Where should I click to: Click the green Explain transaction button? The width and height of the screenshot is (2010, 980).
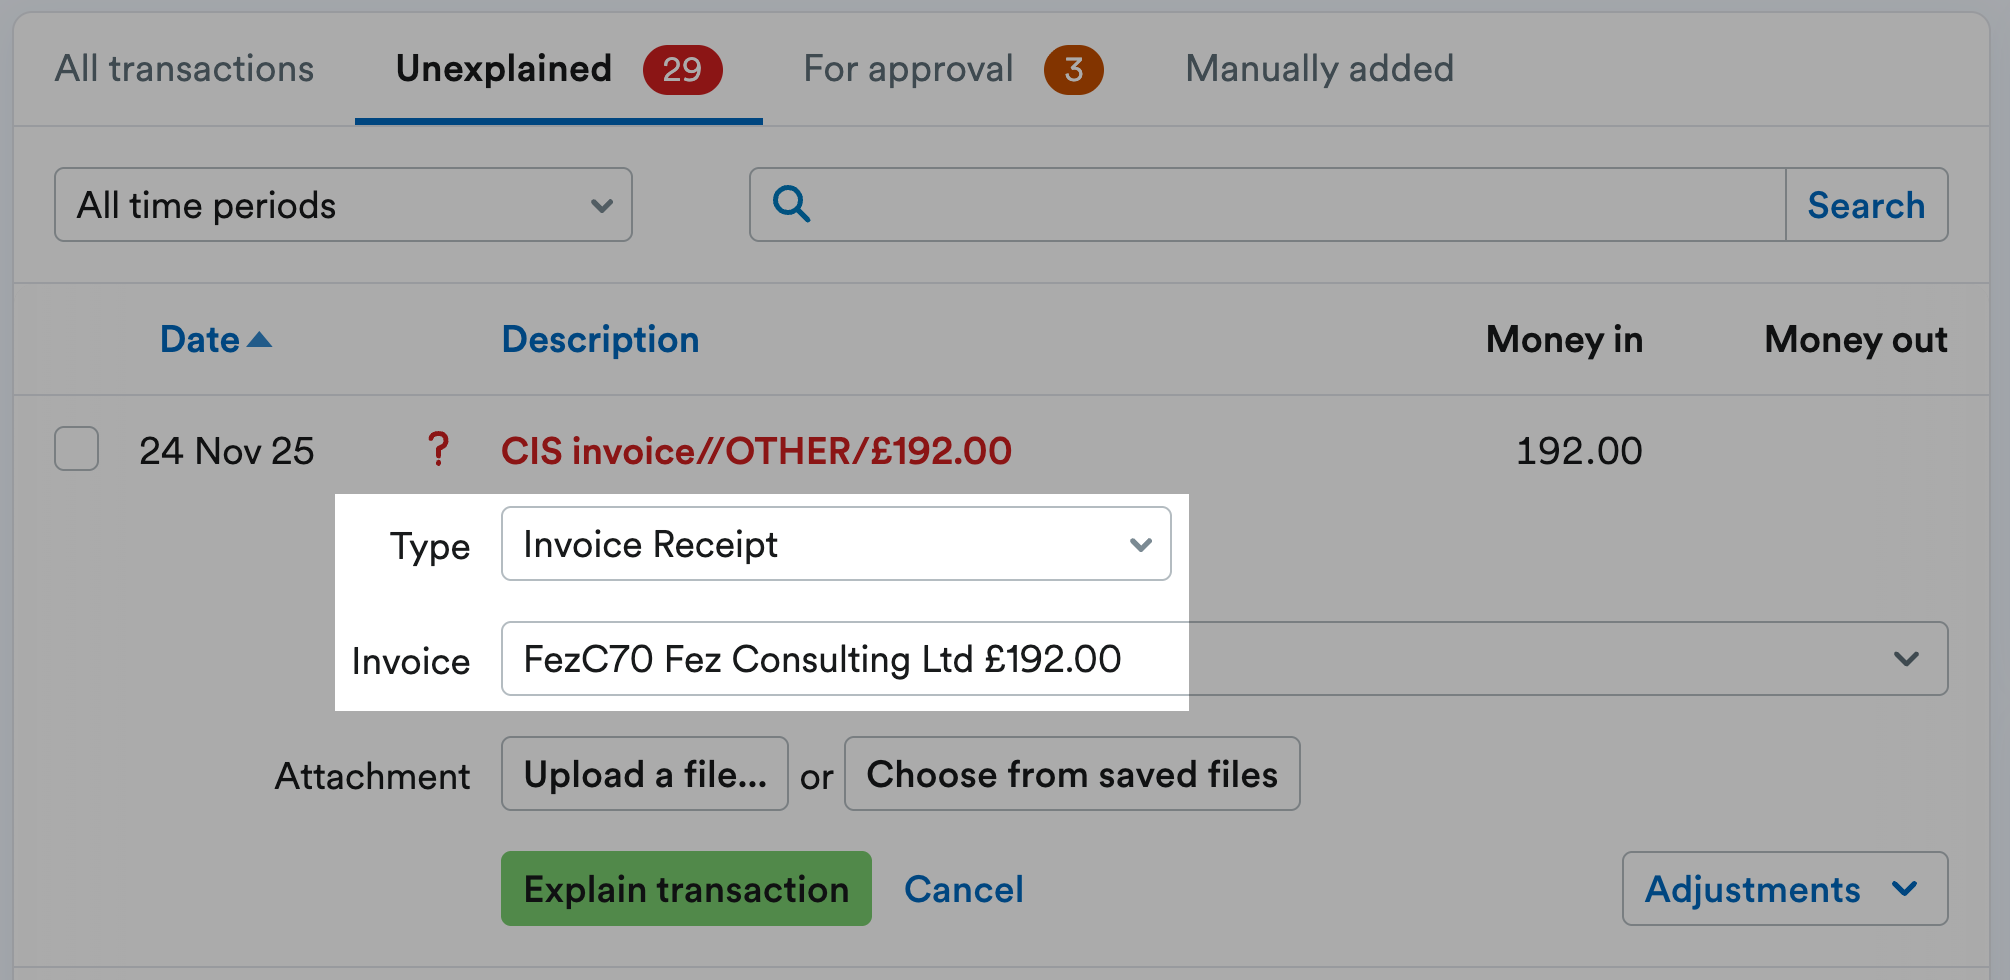coord(685,888)
